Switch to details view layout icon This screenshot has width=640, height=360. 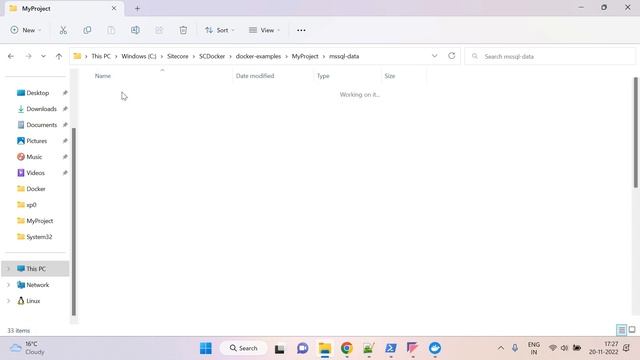tap(621, 330)
